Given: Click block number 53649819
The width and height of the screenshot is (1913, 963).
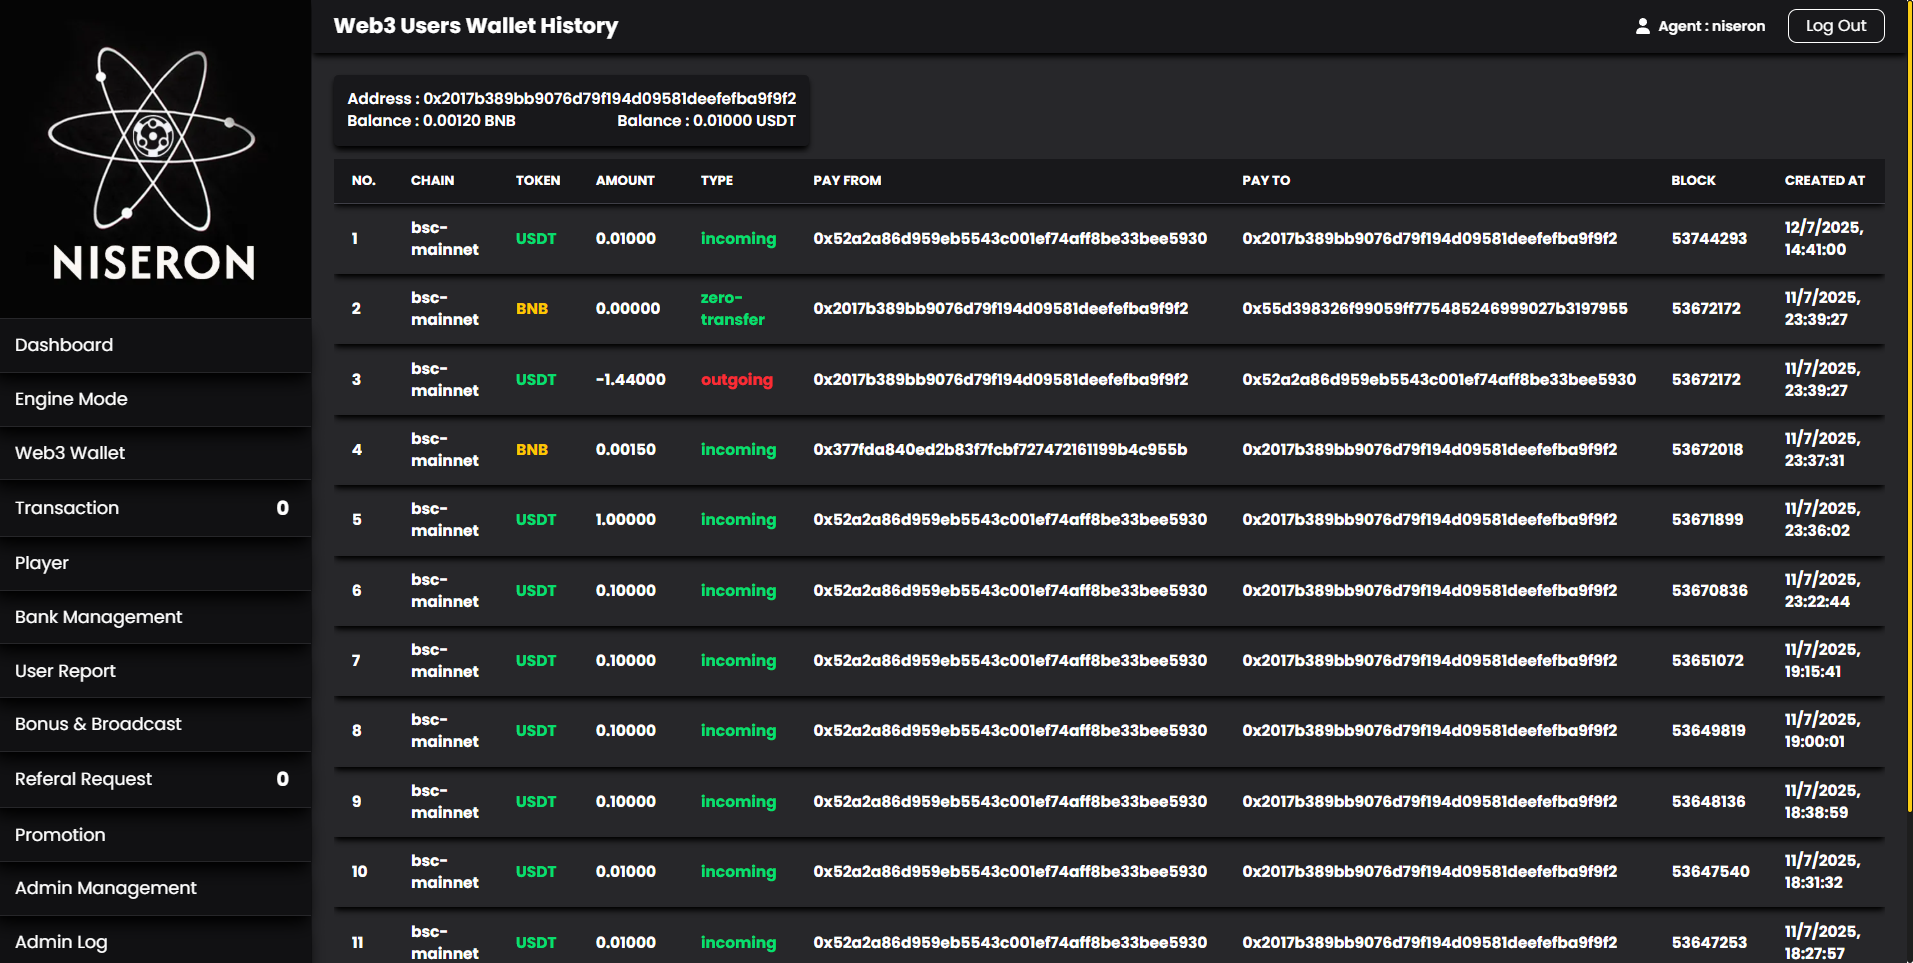Looking at the screenshot, I should point(1708,730).
